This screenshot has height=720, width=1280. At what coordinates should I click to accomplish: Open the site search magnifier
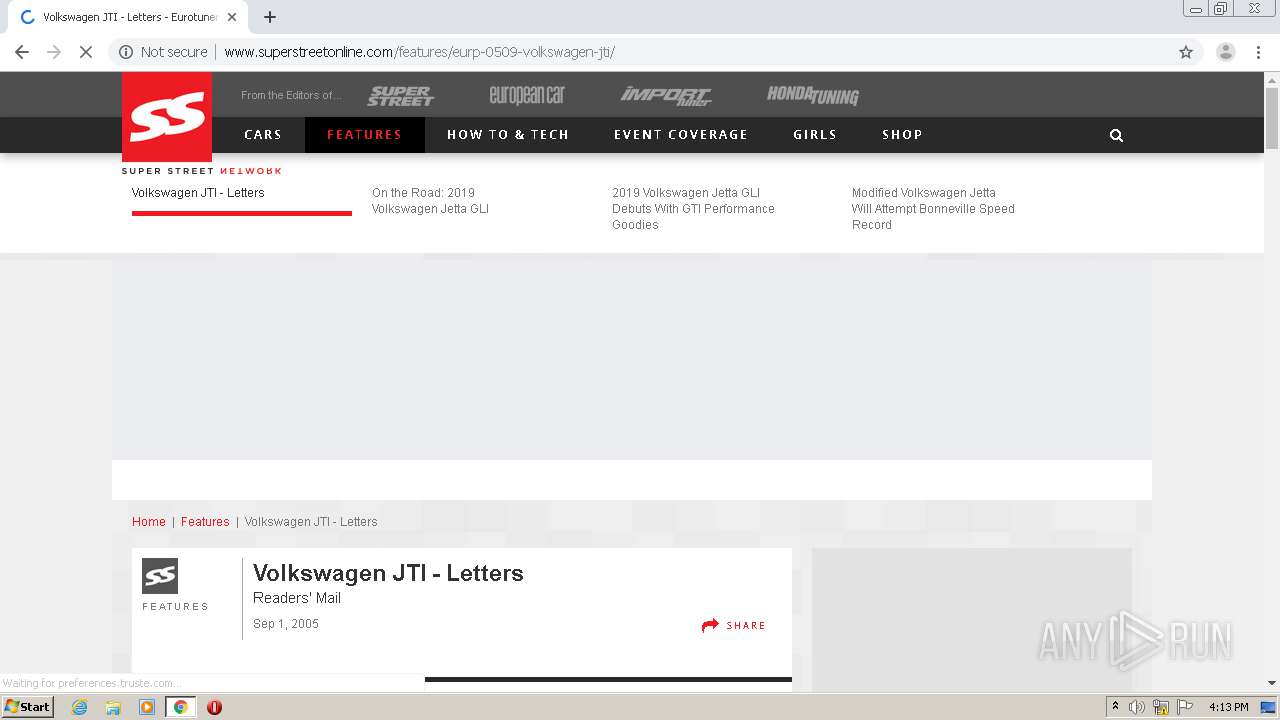click(1117, 135)
